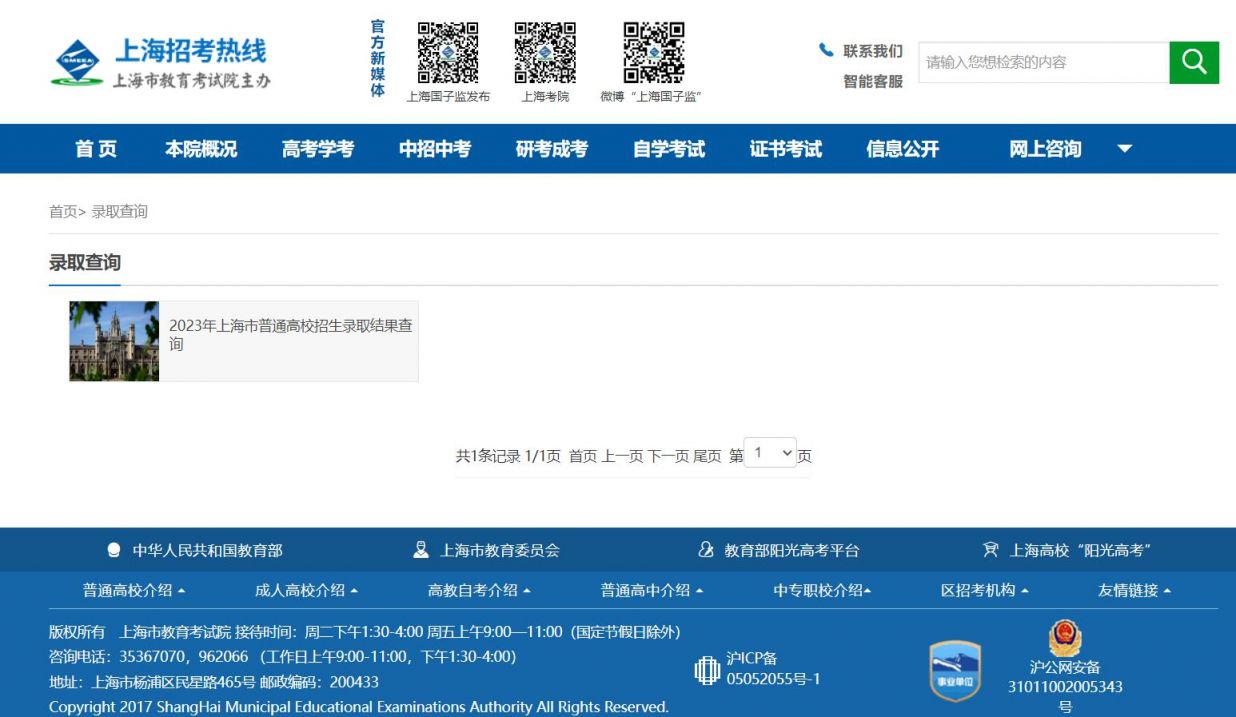Viewport: 1236px width, 717px height.
Task: Click the college building thumbnail image
Action: pyautogui.click(x=114, y=341)
